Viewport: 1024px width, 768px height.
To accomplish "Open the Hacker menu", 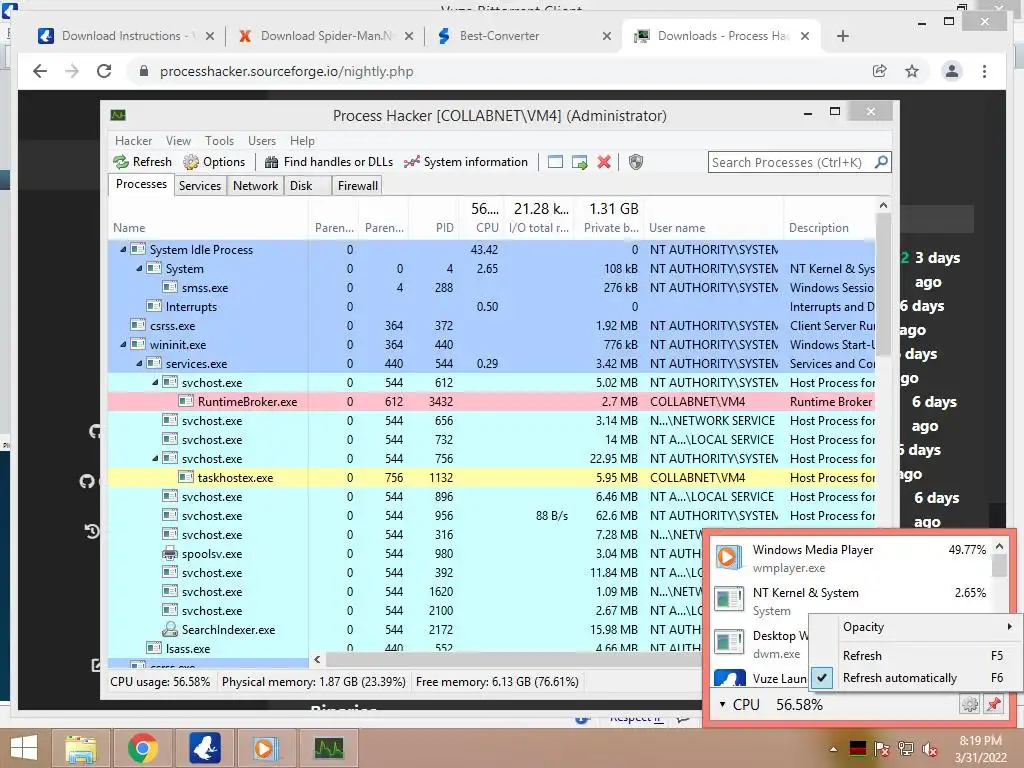I will point(133,140).
